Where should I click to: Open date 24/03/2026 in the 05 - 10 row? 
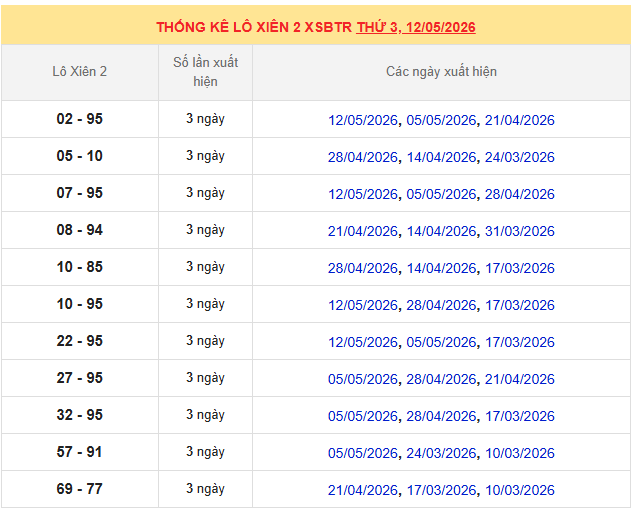tap(520, 157)
